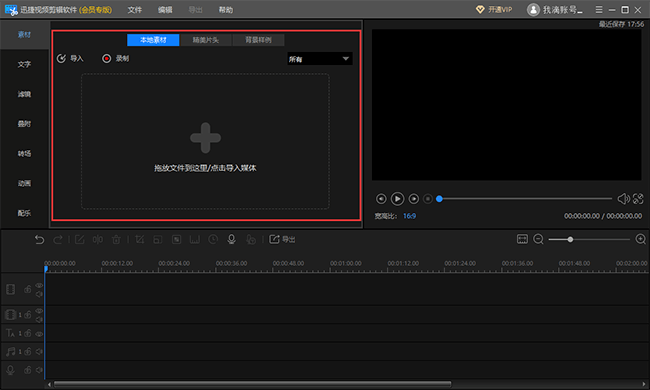Mute the voiceover microphone track speaker
The height and width of the screenshot is (390, 650).
pyautogui.click(x=39, y=369)
